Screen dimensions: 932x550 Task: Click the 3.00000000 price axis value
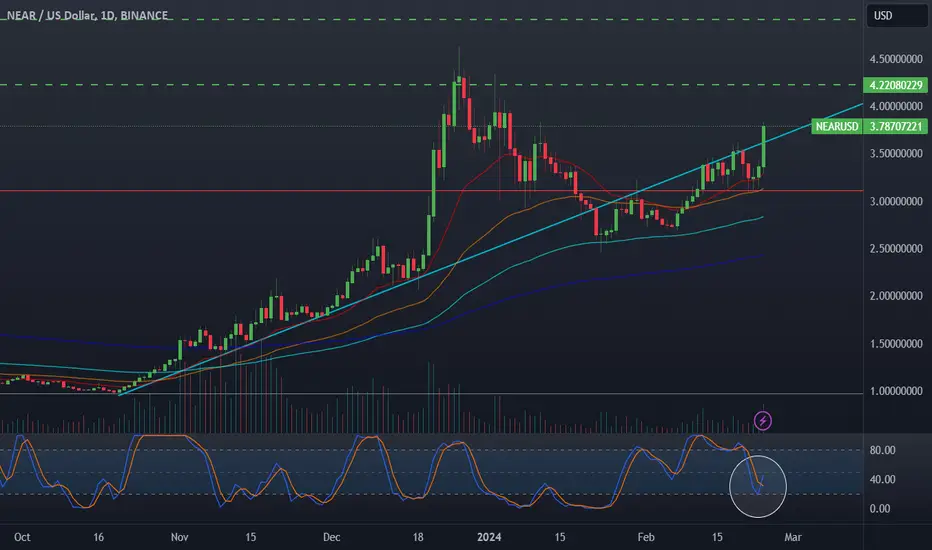point(896,202)
